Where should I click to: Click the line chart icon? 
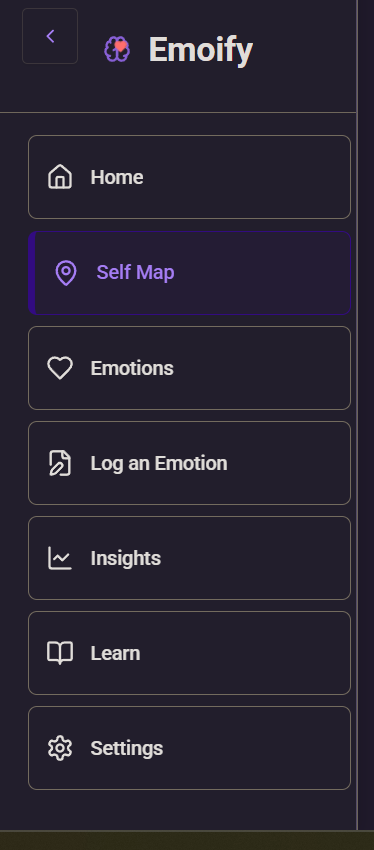point(60,558)
